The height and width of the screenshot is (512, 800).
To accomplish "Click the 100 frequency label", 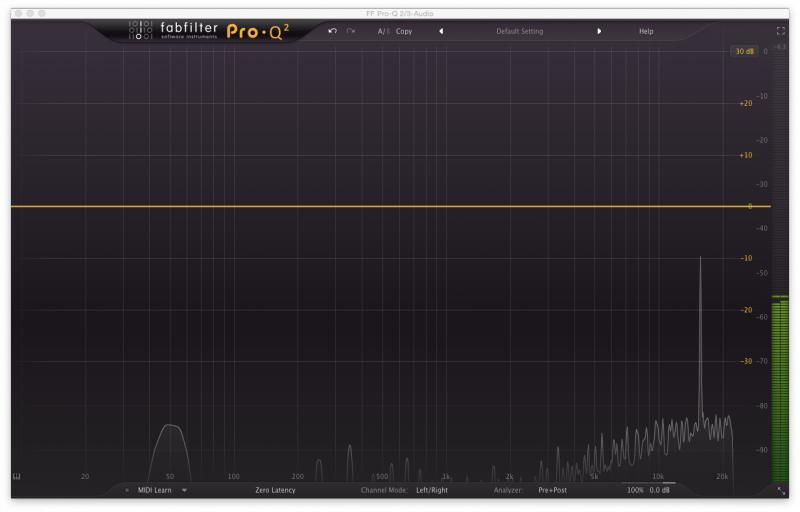I will pyautogui.click(x=234, y=476).
